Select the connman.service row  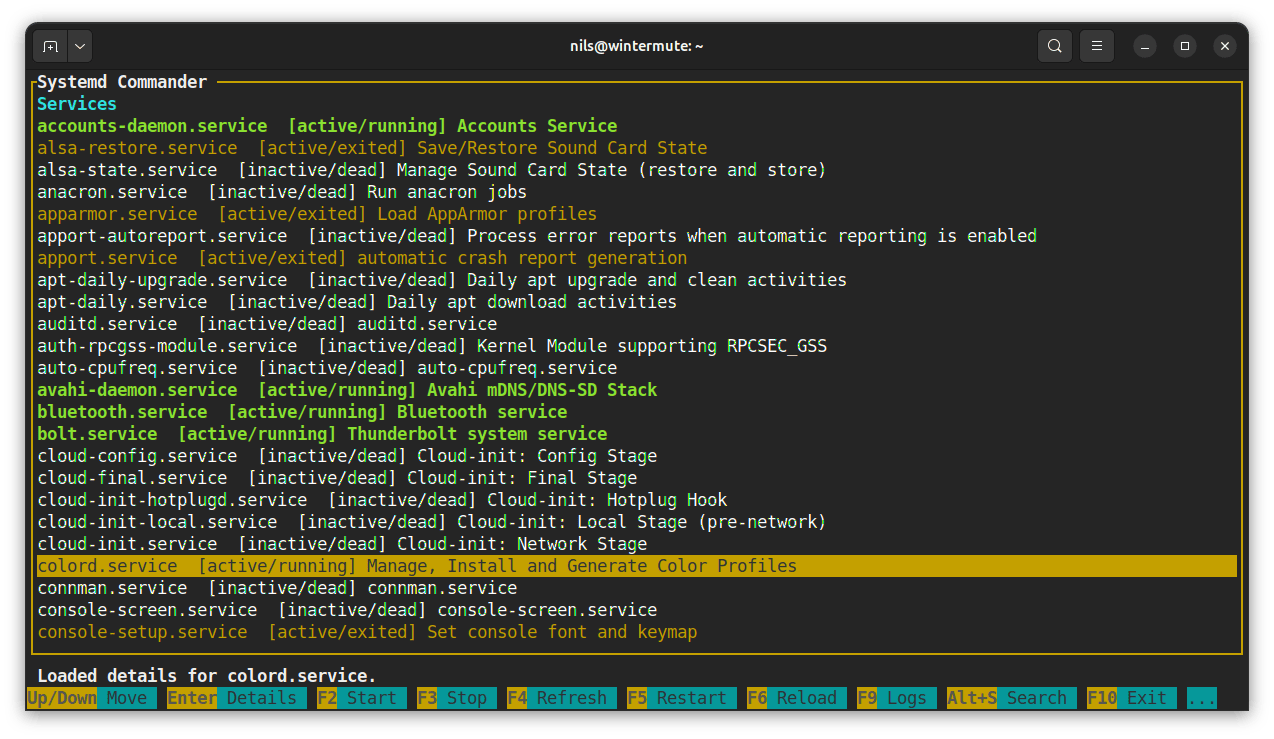pos(637,588)
